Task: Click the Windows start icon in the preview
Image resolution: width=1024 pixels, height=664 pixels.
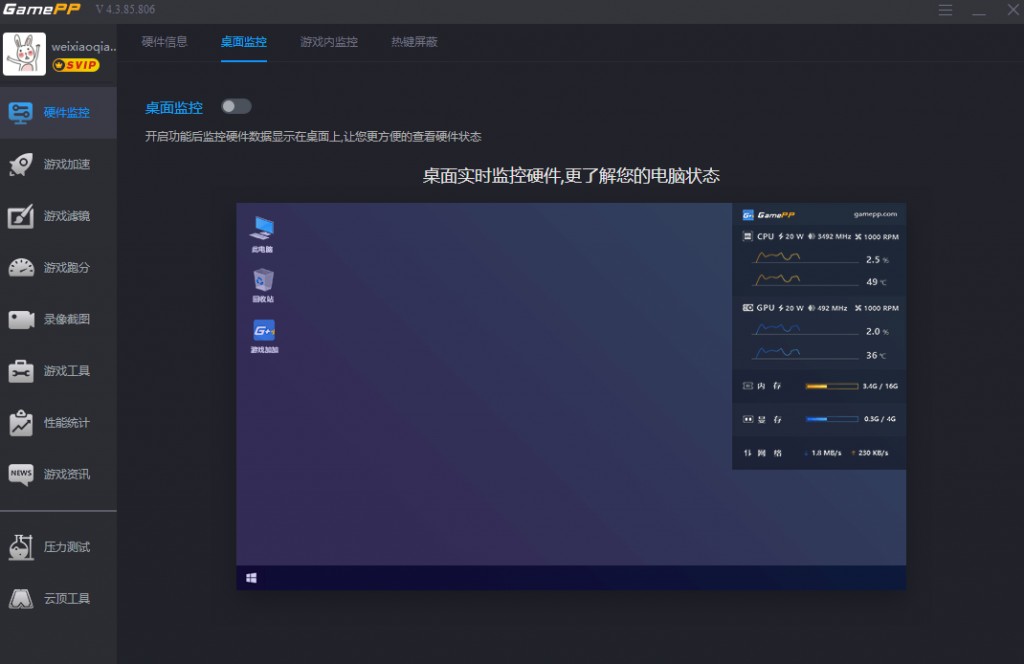Action: [249, 577]
